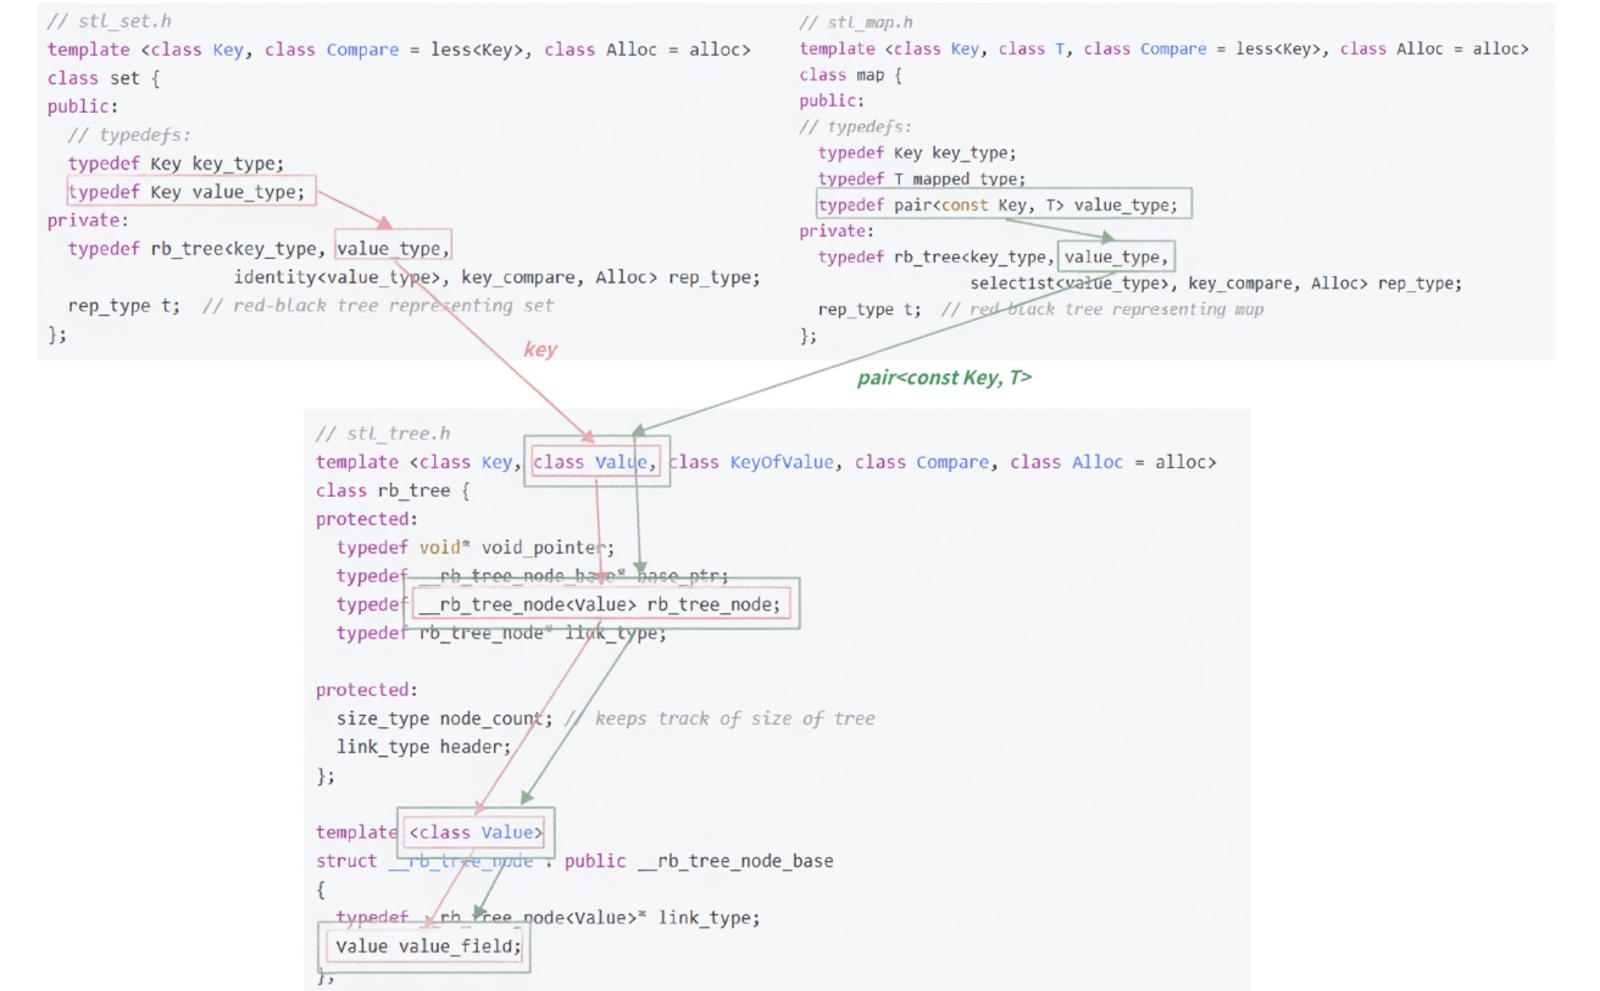Select the "class map {" declaration line
This screenshot has height=991, width=1600.
pyautogui.click(x=850, y=75)
